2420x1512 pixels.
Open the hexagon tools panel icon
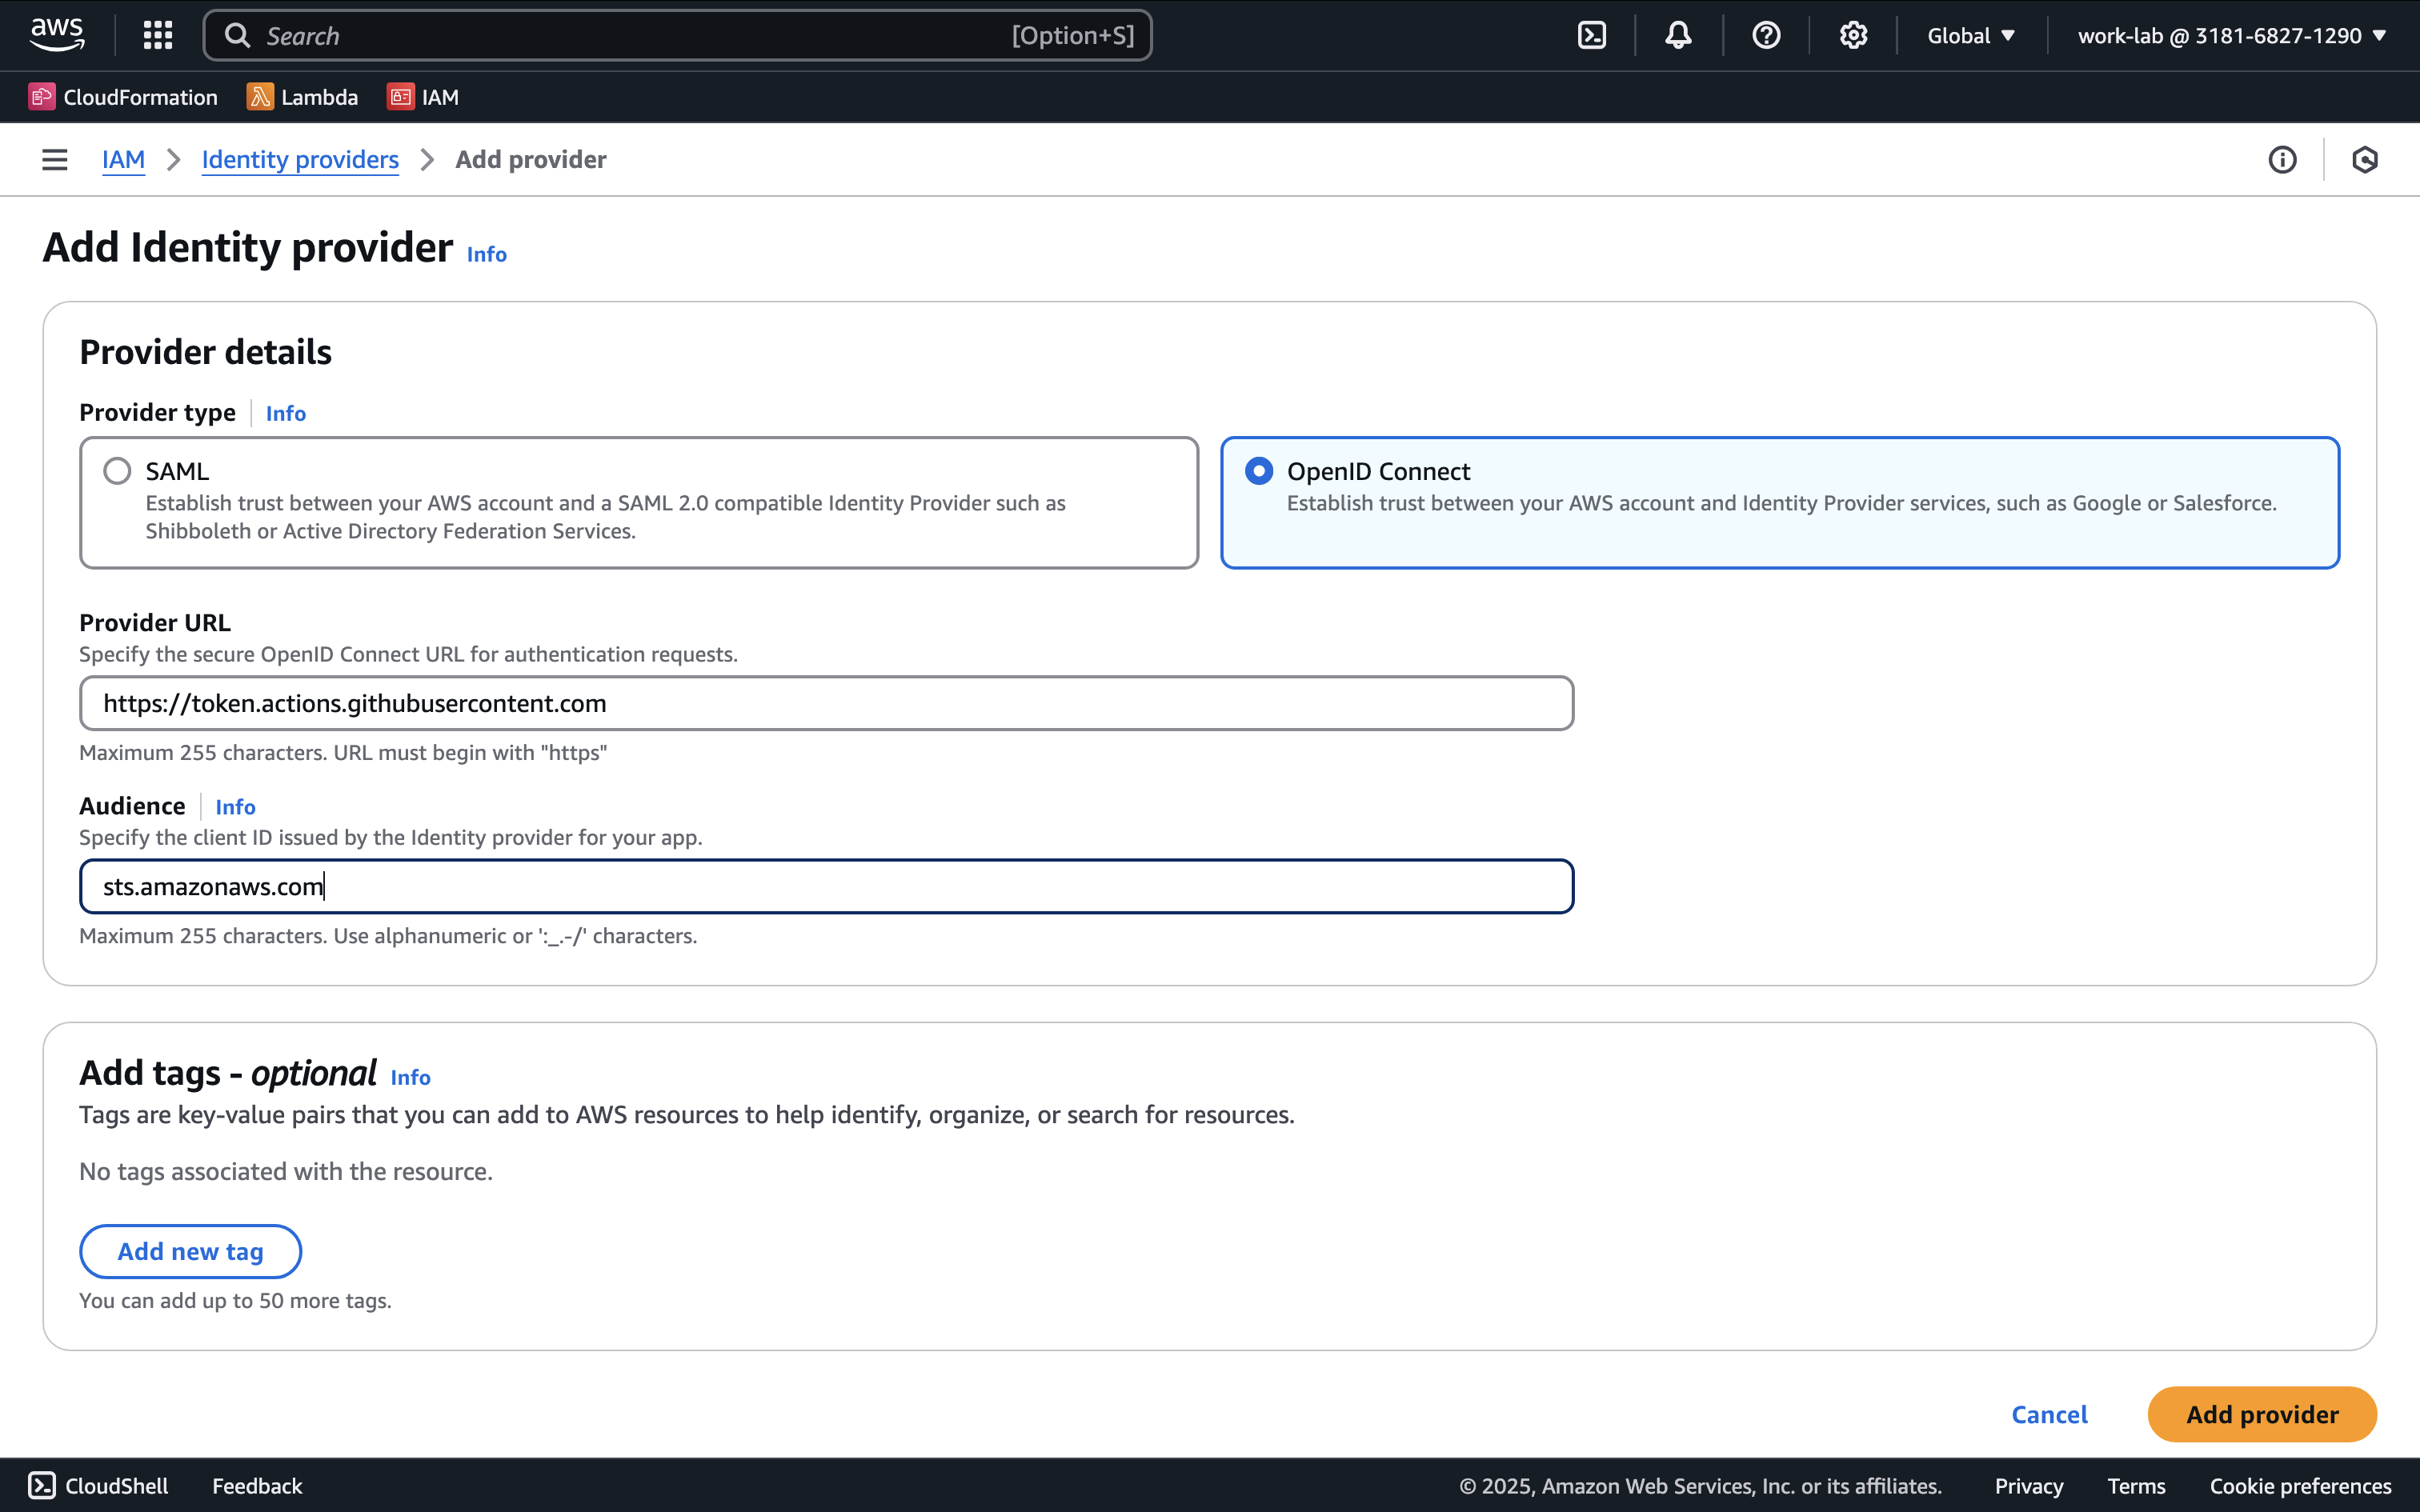point(2365,159)
